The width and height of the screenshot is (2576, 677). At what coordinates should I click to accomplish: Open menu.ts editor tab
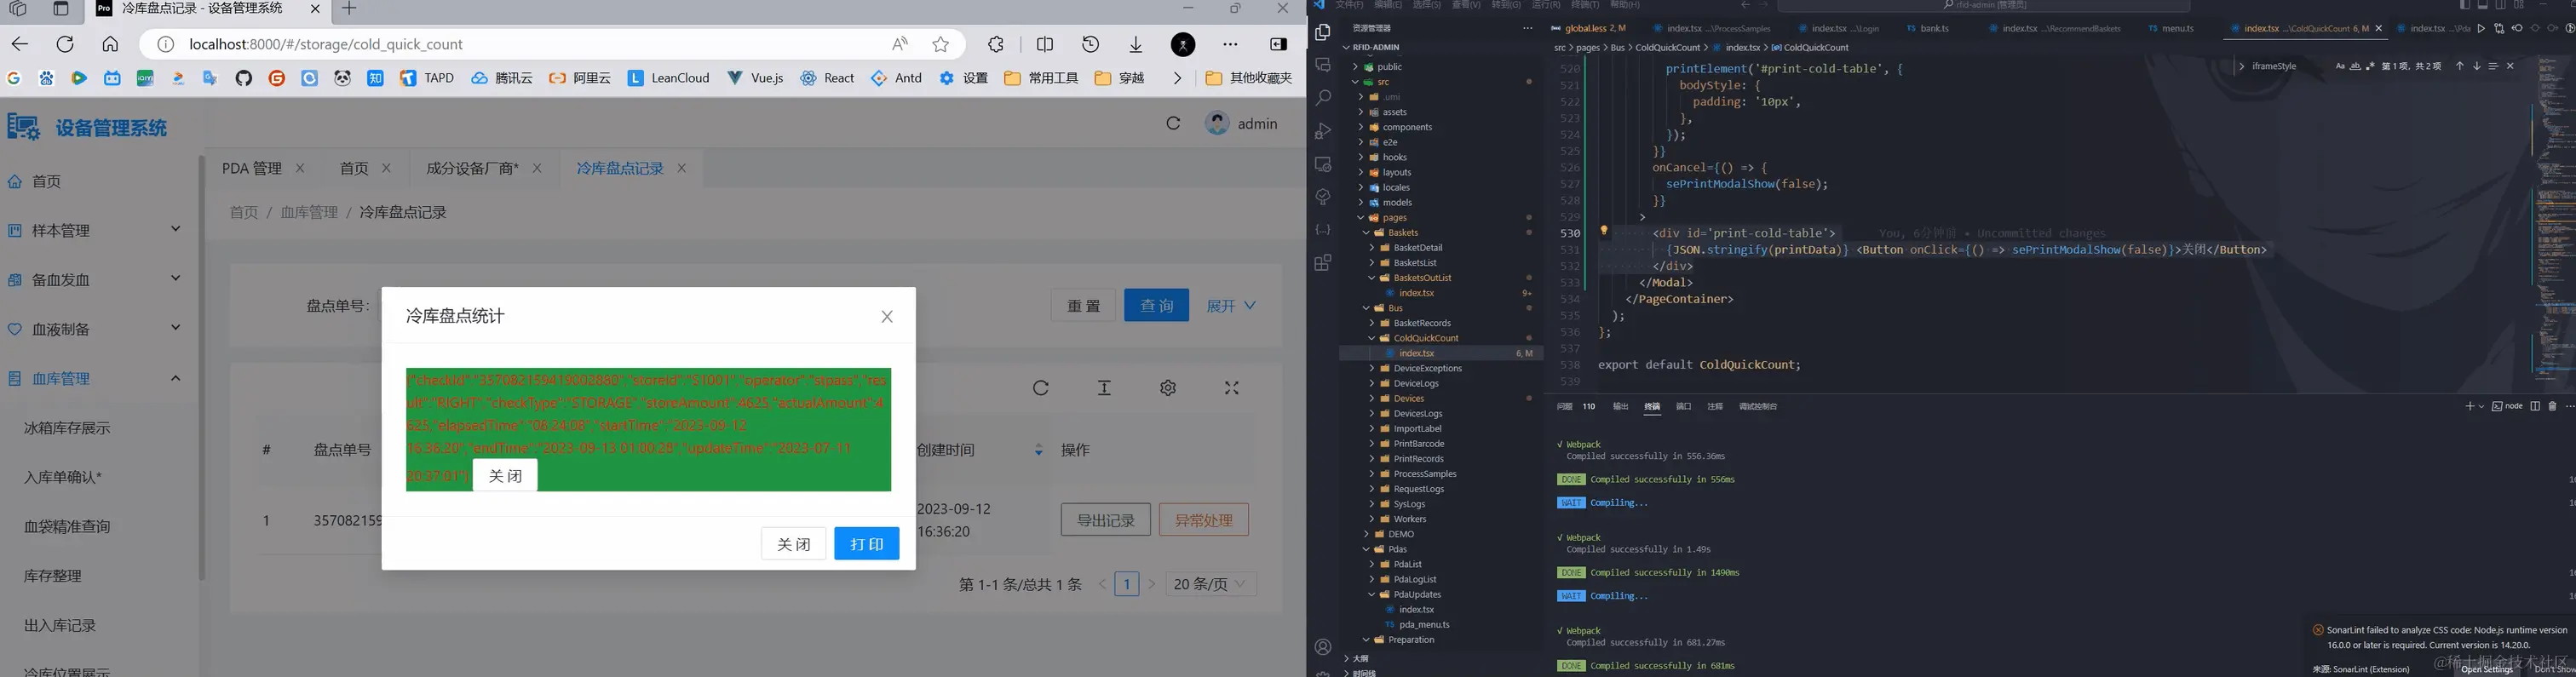[x=2171, y=28]
